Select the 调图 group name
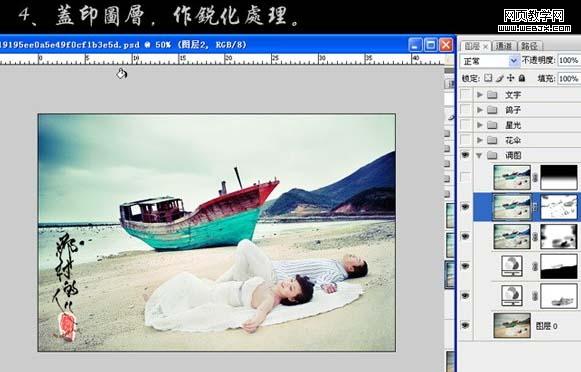Screen dimensions: 581x372 [x=513, y=156]
